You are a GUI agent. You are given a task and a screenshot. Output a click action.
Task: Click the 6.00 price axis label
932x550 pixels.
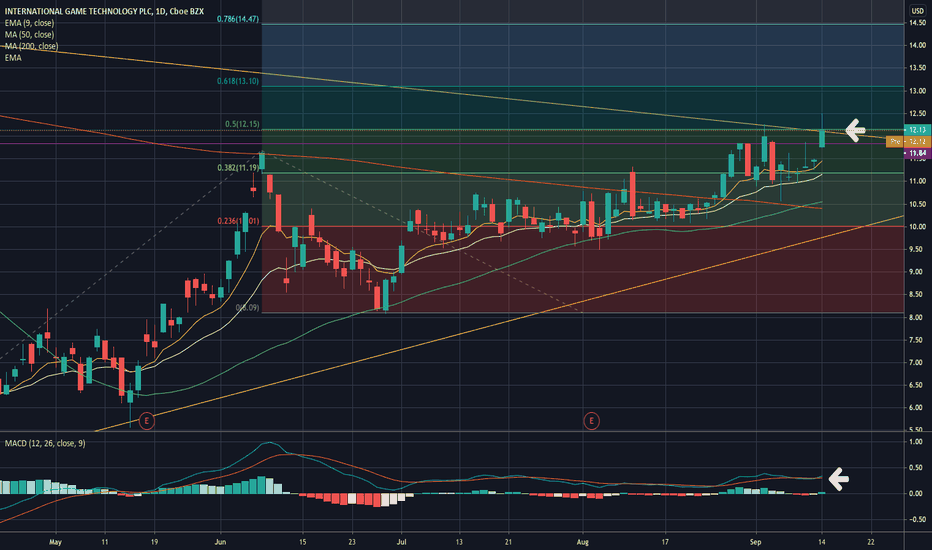coord(917,408)
